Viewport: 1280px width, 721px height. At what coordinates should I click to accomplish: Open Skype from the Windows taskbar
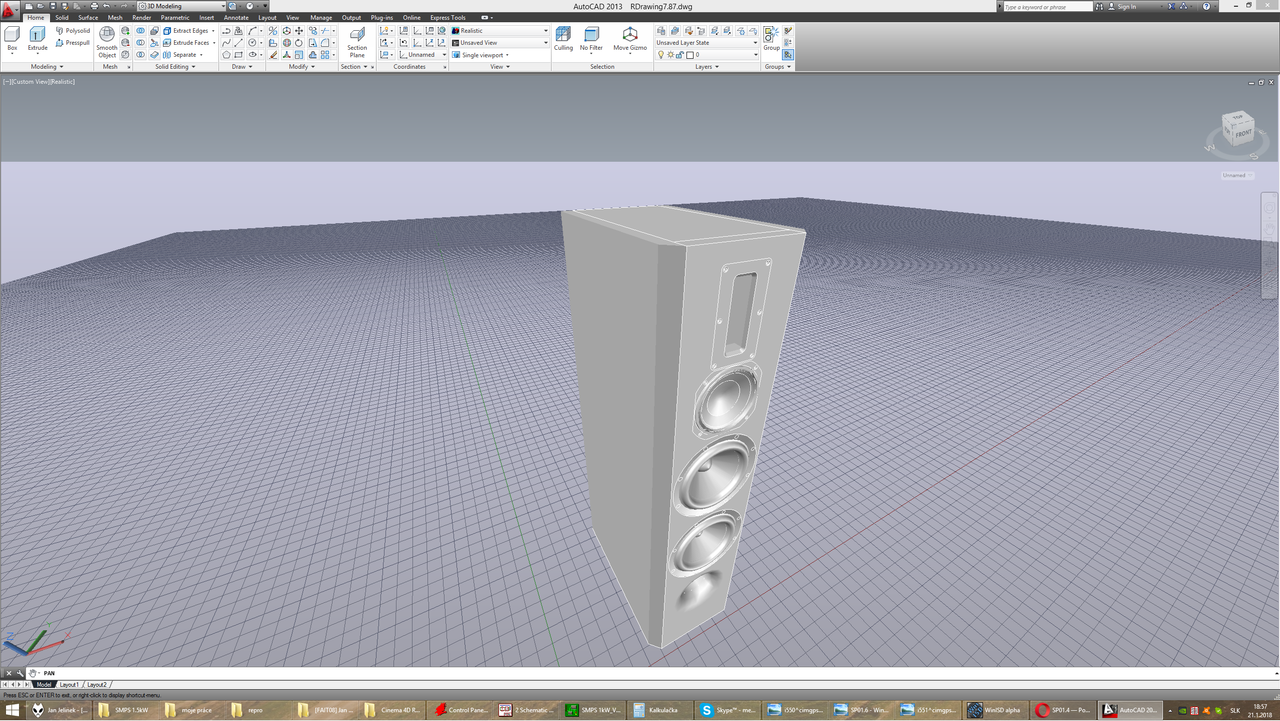tap(728, 710)
